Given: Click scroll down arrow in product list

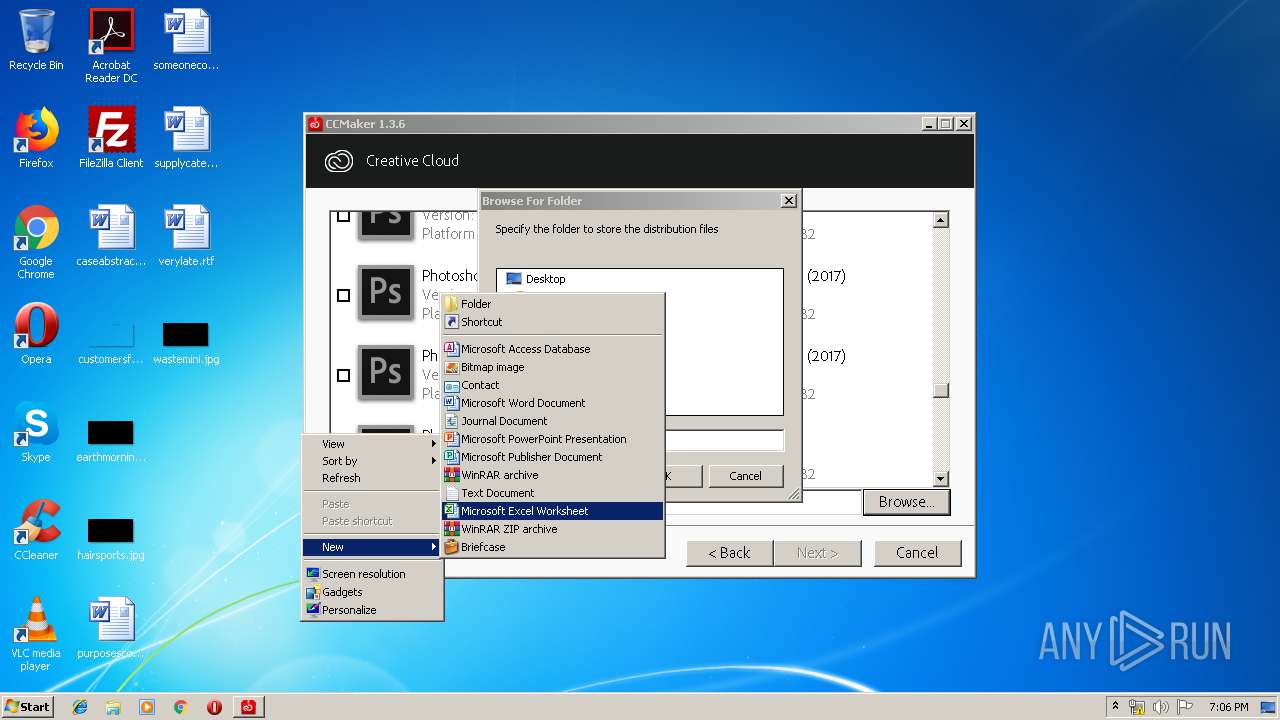Looking at the screenshot, I should (940, 479).
